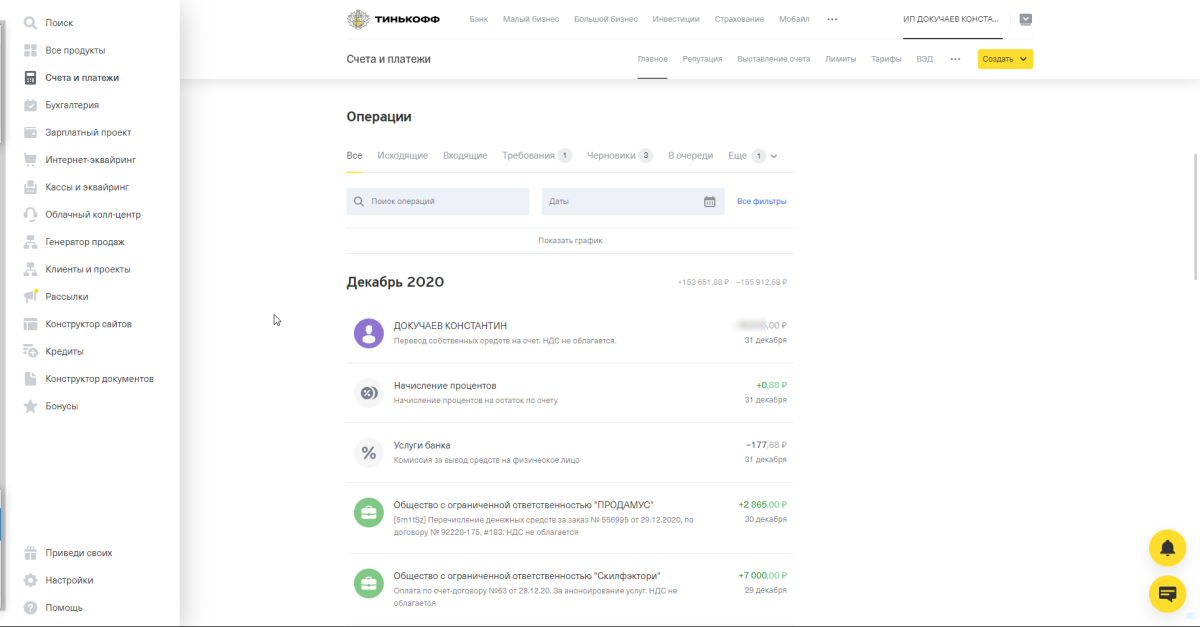Image resolution: width=1200 pixels, height=627 pixels.
Task: Click the Все фильтры link
Action: tap(762, 201)
